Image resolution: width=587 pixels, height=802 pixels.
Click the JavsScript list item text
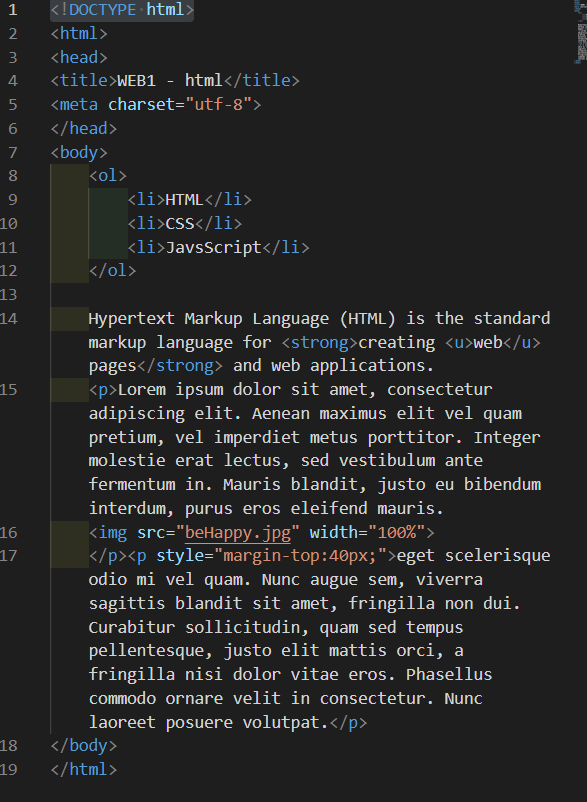[x=214, y=248]
